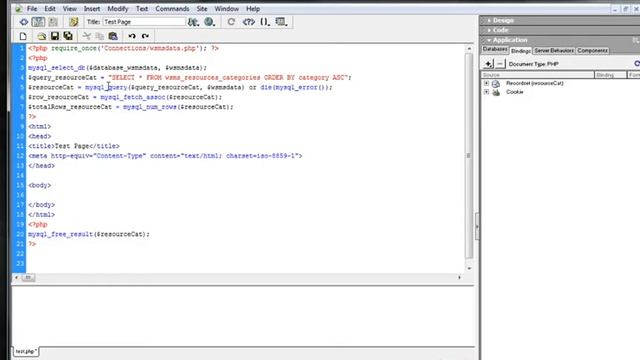This screenshot has height=360, width=640.
Task: Click the <title>Test Page</title> line
Action: 74,146
